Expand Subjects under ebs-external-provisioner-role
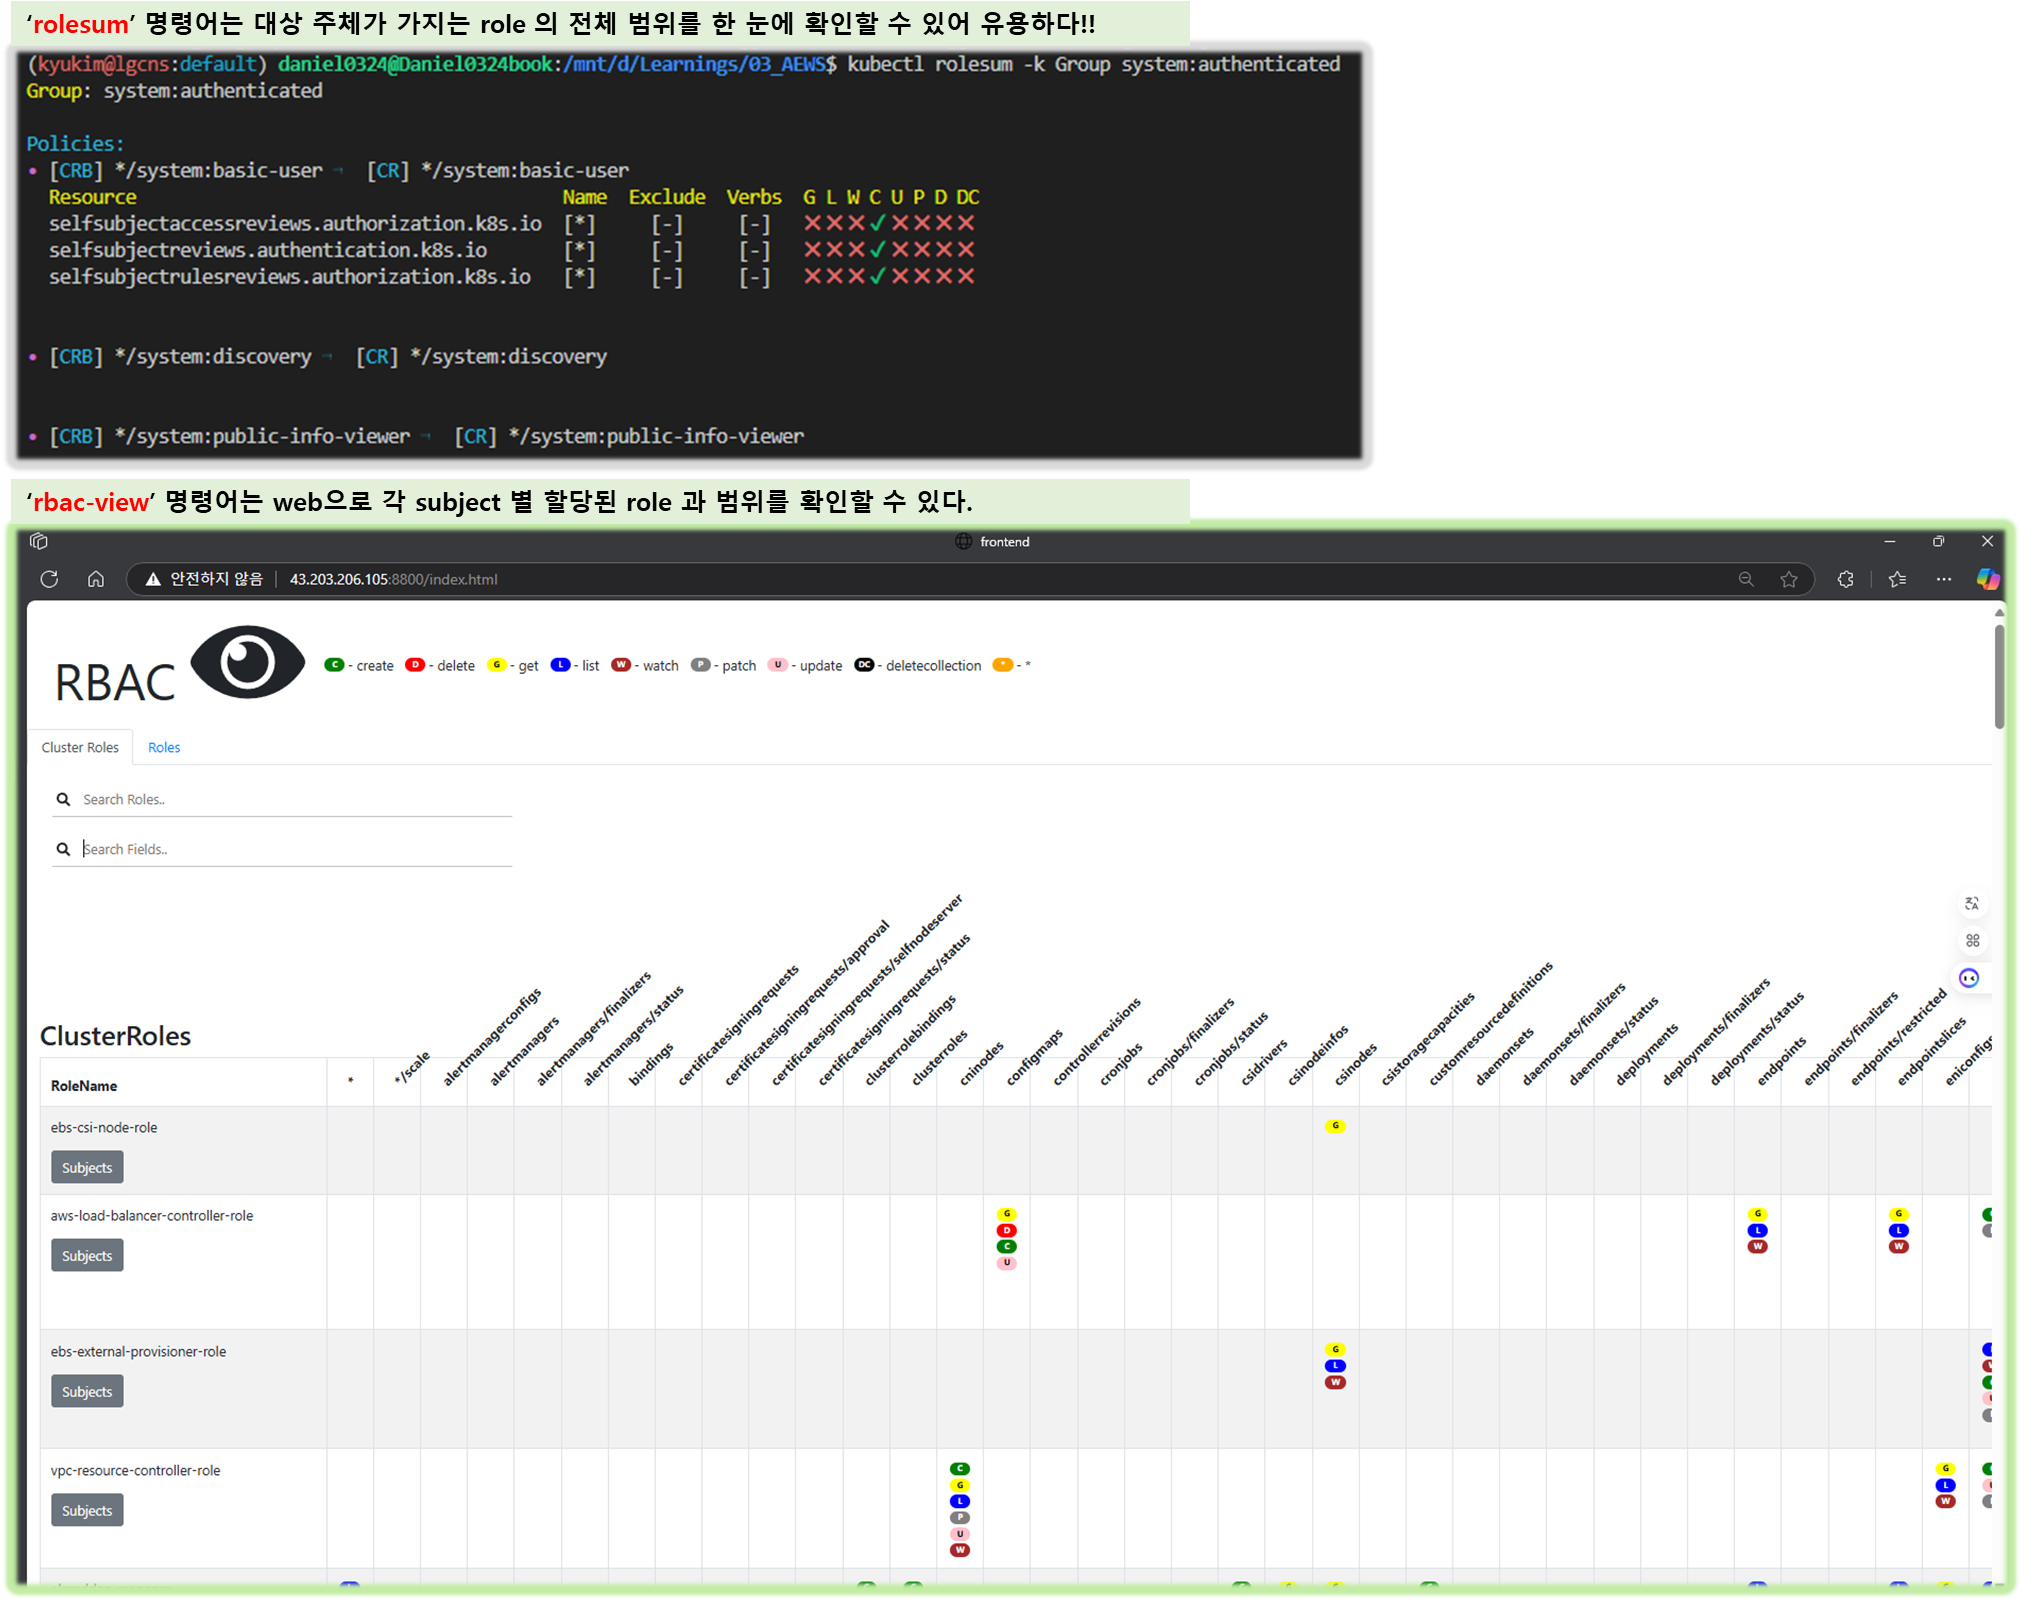Viewport: 2022px width, 1601px height. tap(87, 1391)
